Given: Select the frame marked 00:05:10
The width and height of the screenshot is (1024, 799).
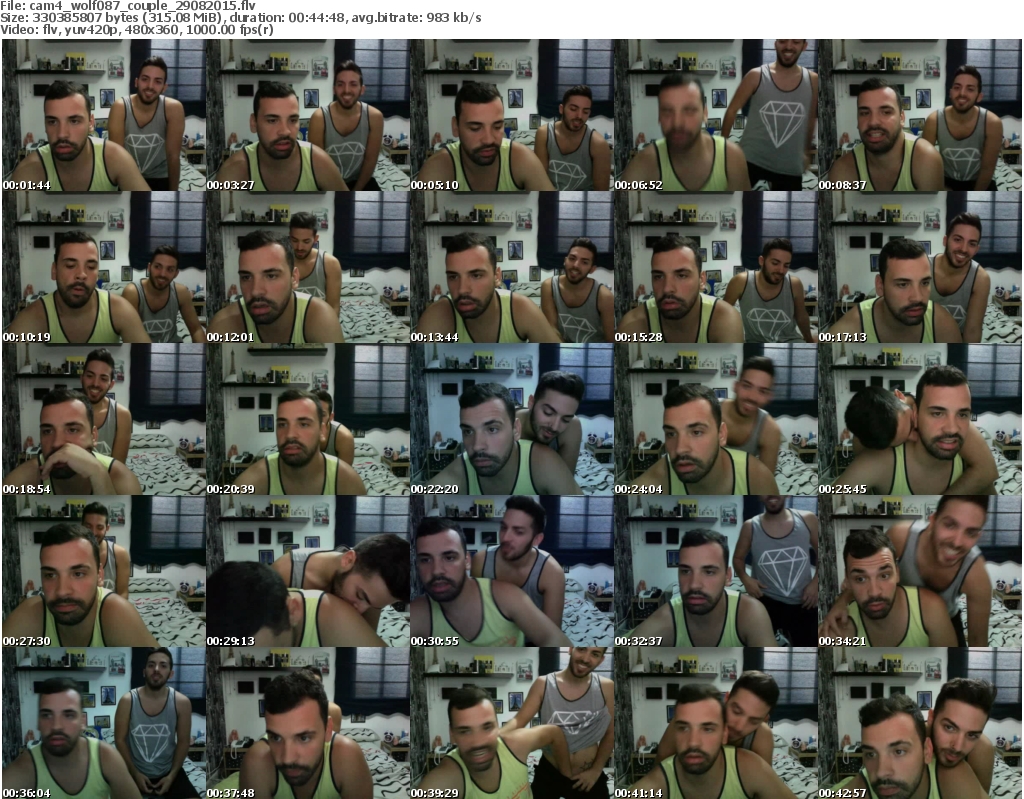Looking at the screenshot, I should tap(511, 115).
